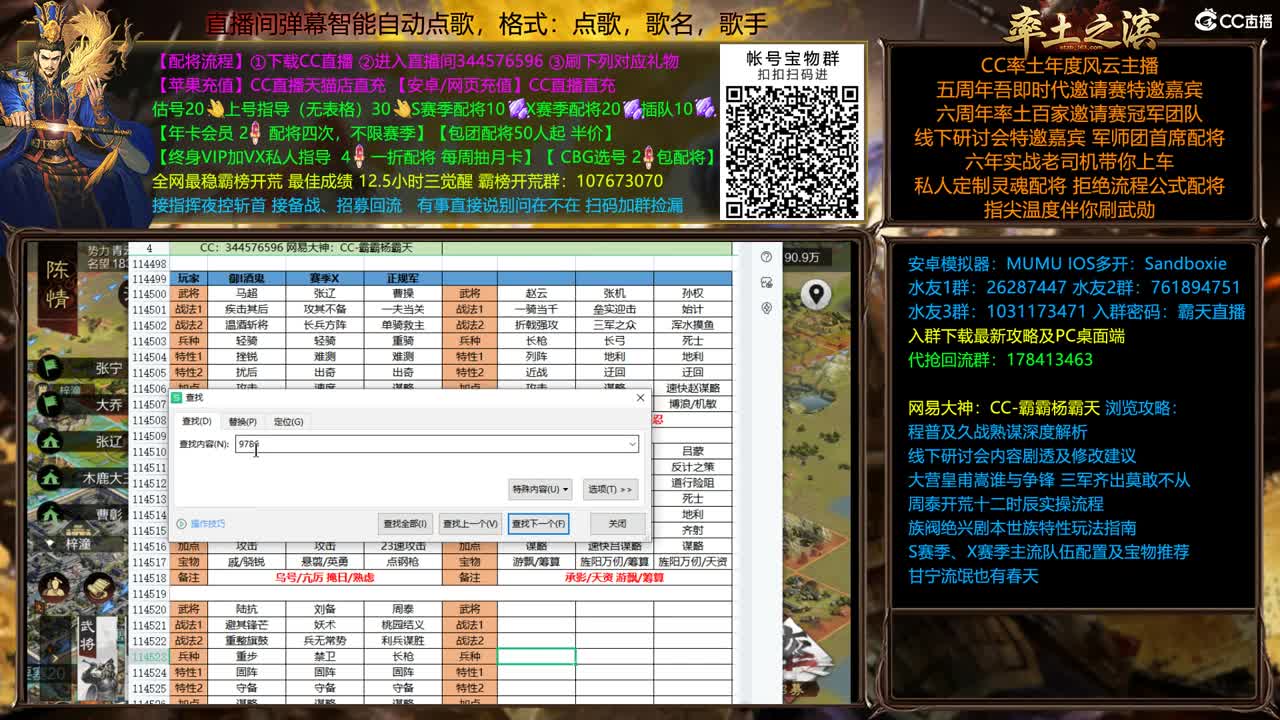
Task: Open the 操作技巧 link
Action: [208, 524]
